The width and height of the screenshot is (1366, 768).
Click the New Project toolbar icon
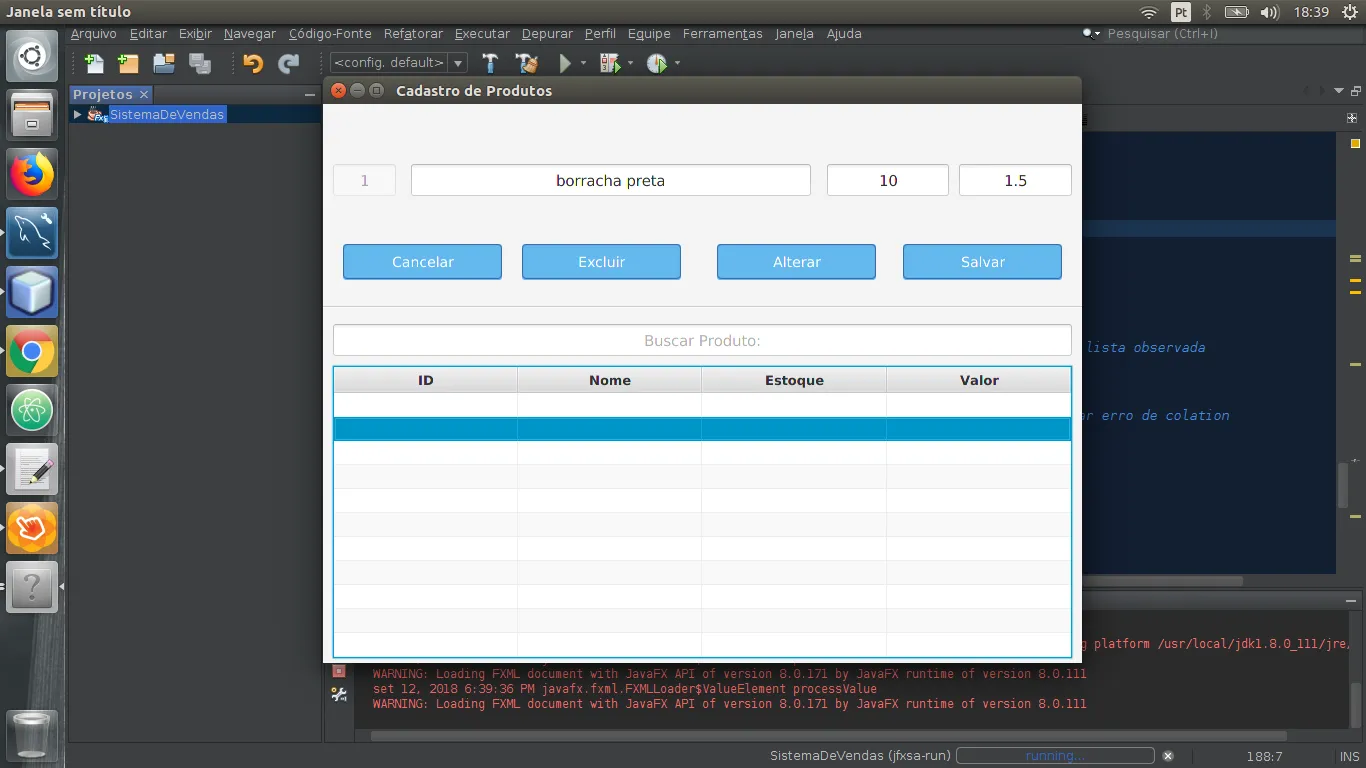pos(128,63)
